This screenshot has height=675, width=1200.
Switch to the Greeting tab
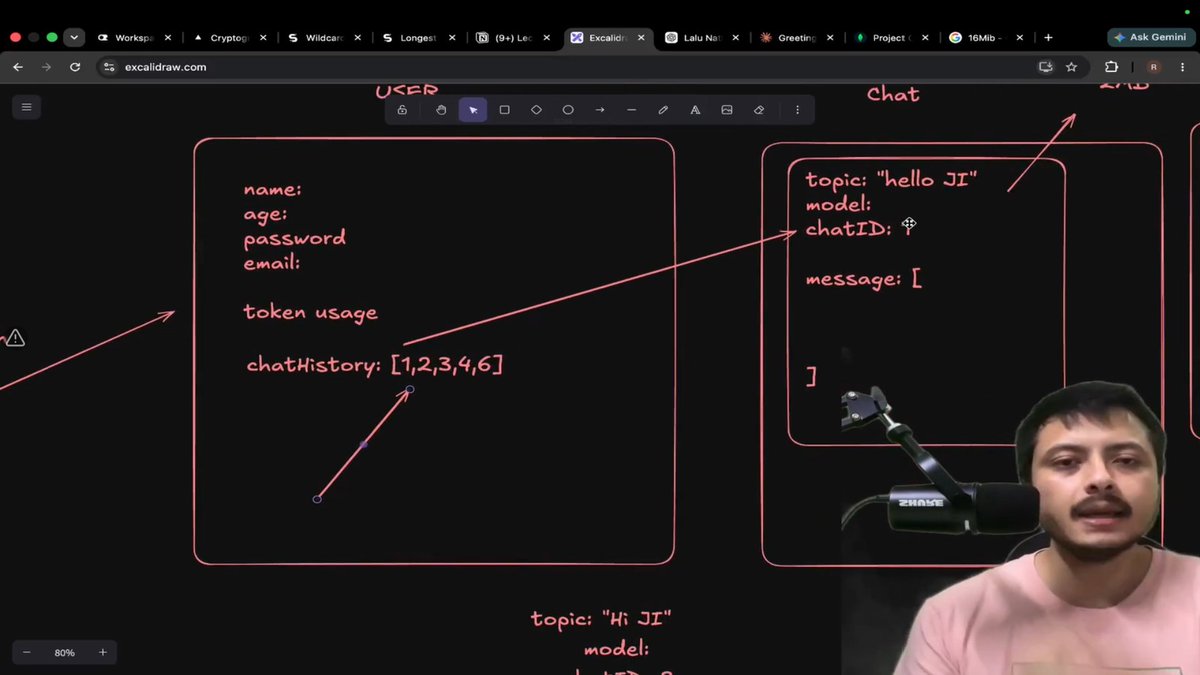[x=797, y=37]
